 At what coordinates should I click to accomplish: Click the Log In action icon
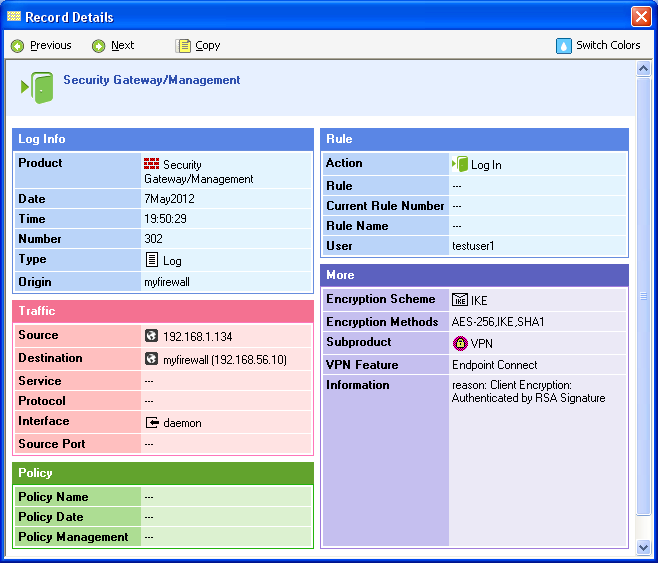pos(460,164)
